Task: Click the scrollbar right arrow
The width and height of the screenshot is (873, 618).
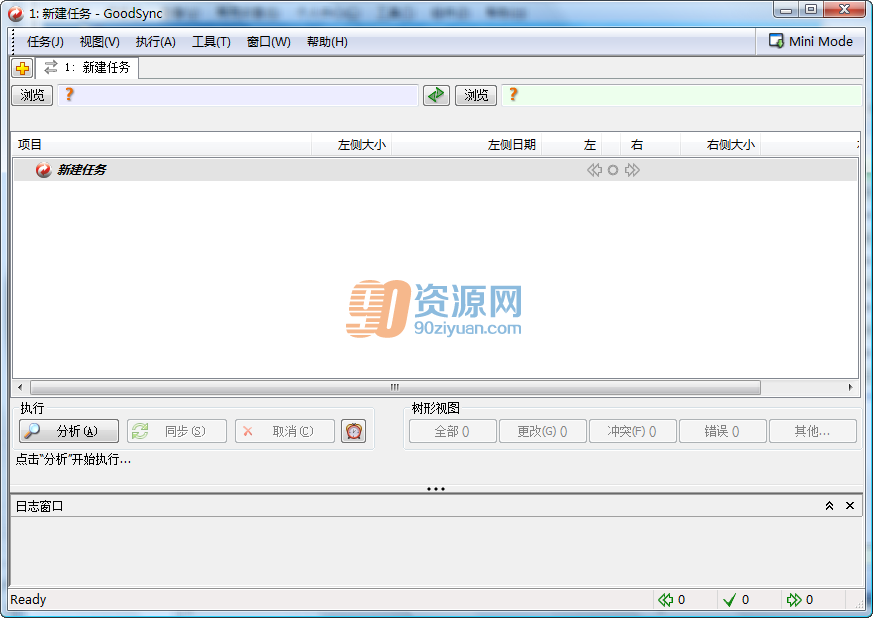Action: 850,387
